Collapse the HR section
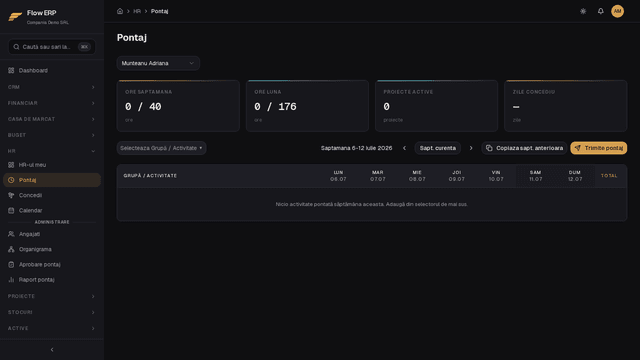The image size is (640, 360). pos(52,151)
